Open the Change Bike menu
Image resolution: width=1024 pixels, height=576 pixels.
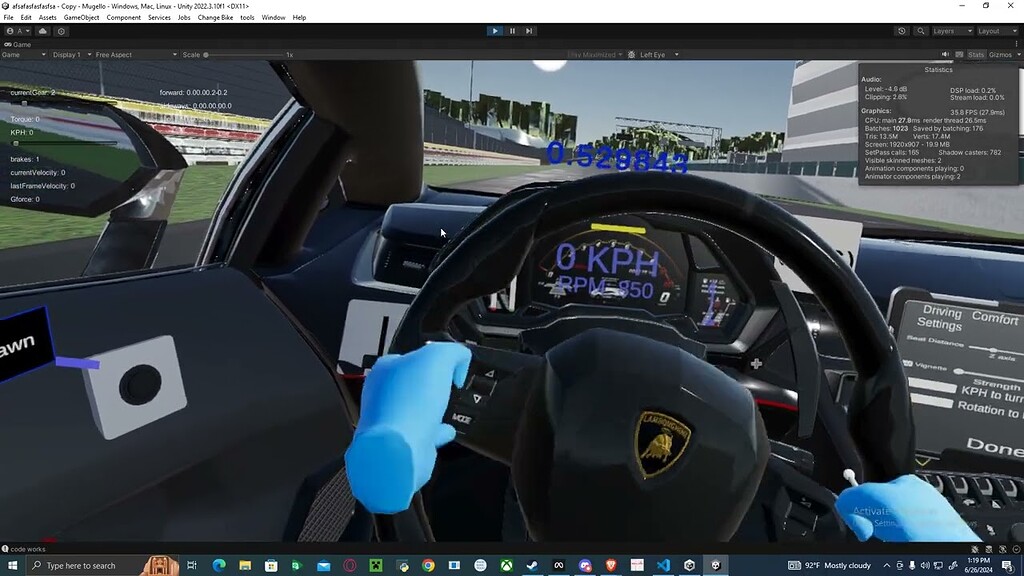pyautogui.click(x=218, y=17)
